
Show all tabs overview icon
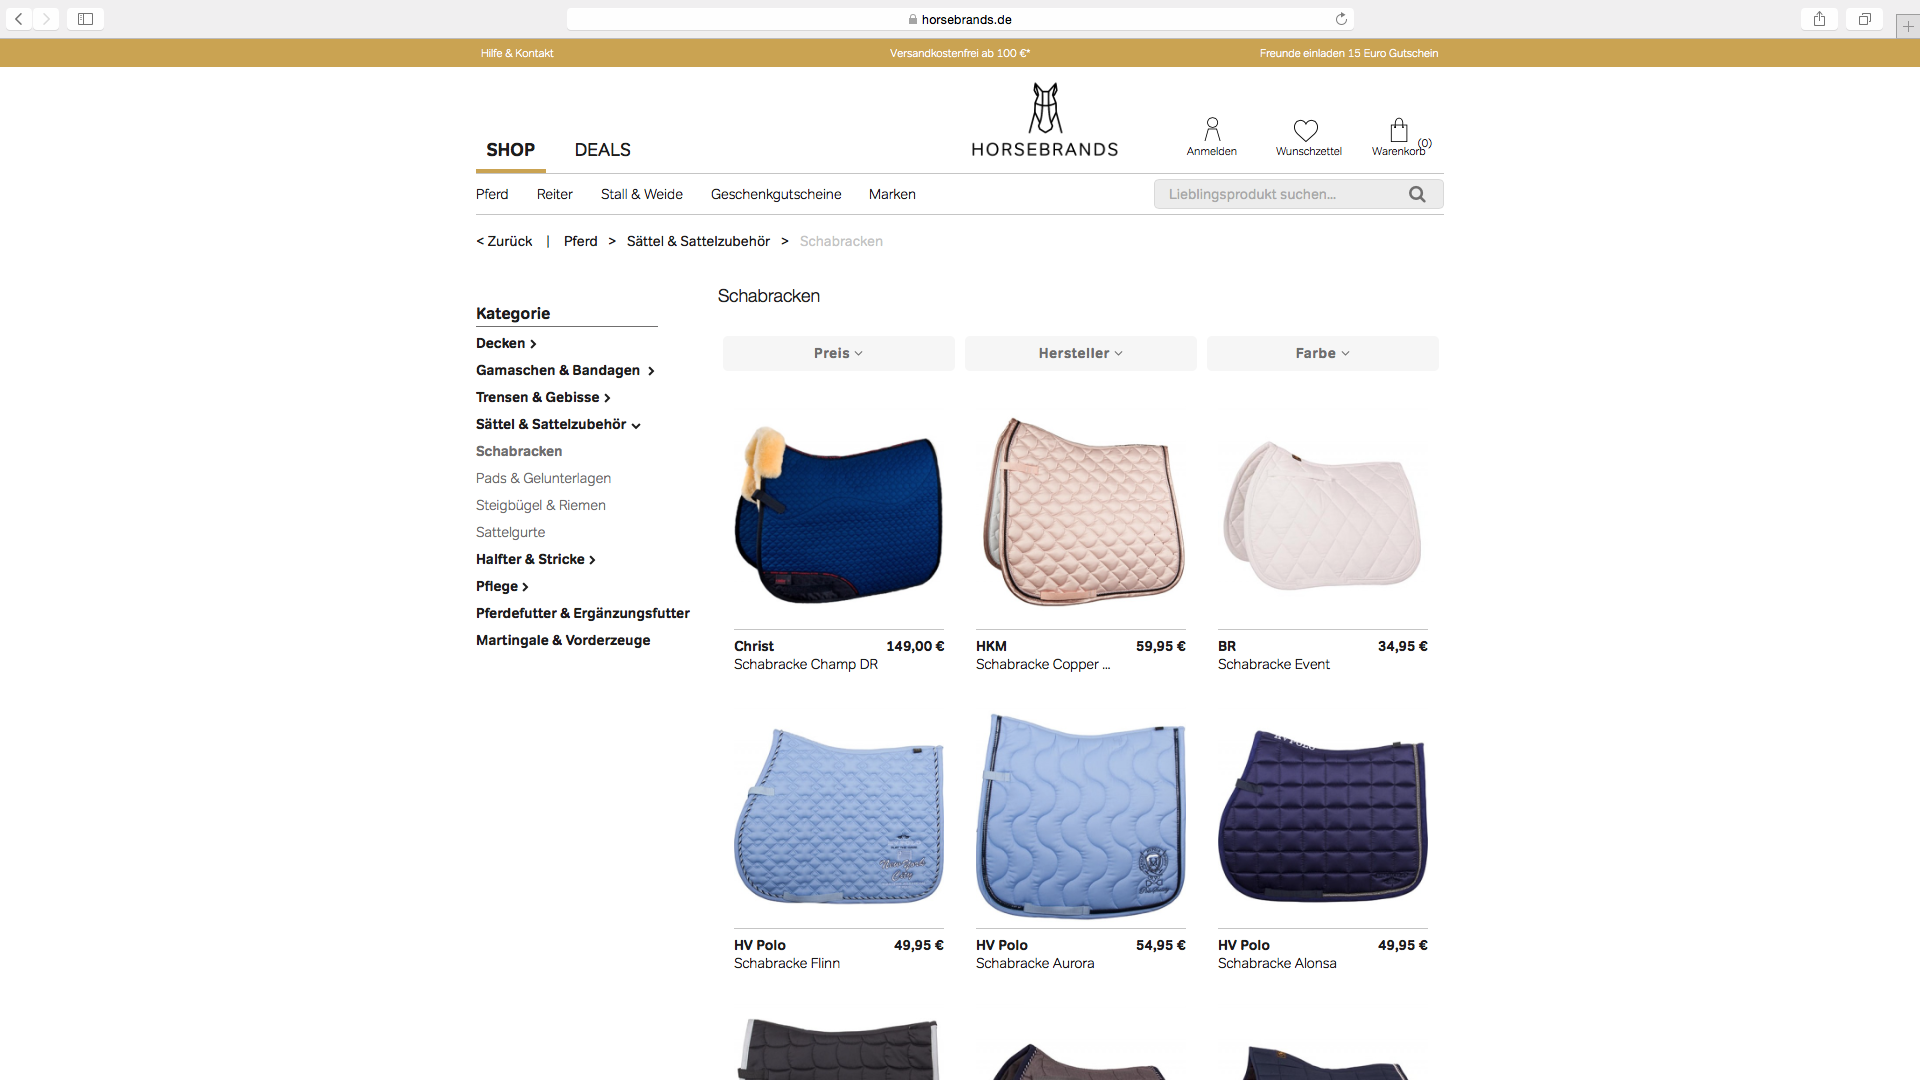[1864, 19]
